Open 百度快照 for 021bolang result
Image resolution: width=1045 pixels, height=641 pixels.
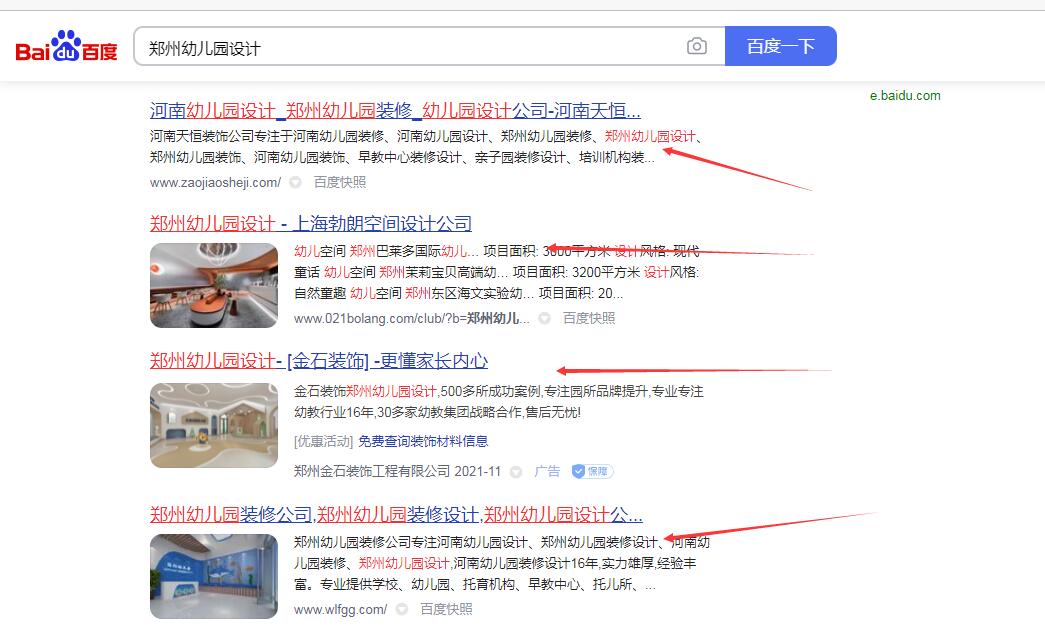[x=589, y=319]
